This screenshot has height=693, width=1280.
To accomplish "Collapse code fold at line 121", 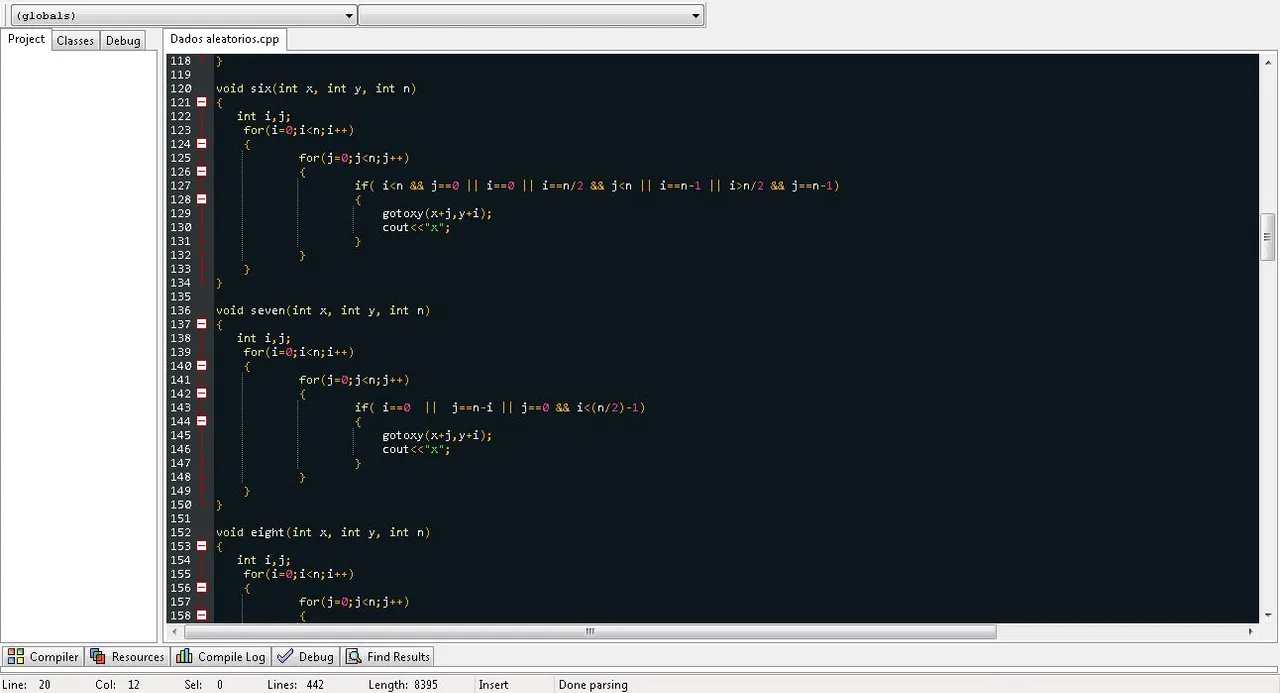I will [201, 102].
